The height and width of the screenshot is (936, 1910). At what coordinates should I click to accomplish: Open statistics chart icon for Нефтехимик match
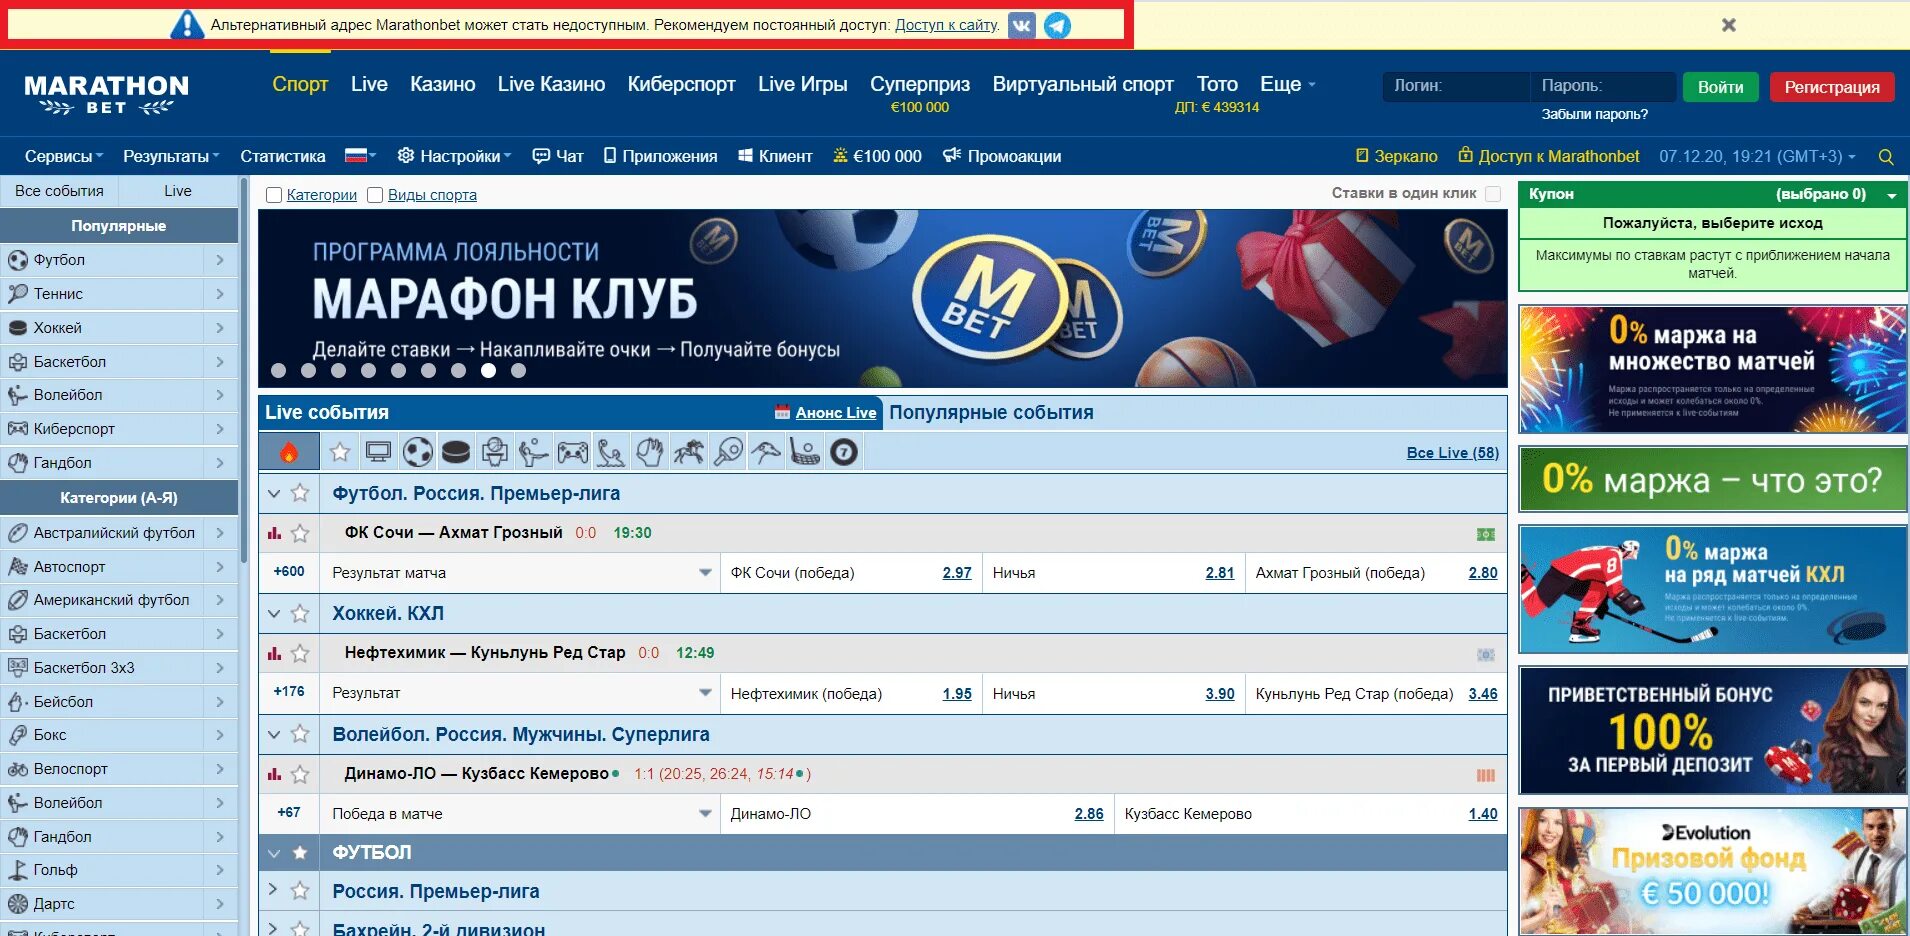(274, 653)
